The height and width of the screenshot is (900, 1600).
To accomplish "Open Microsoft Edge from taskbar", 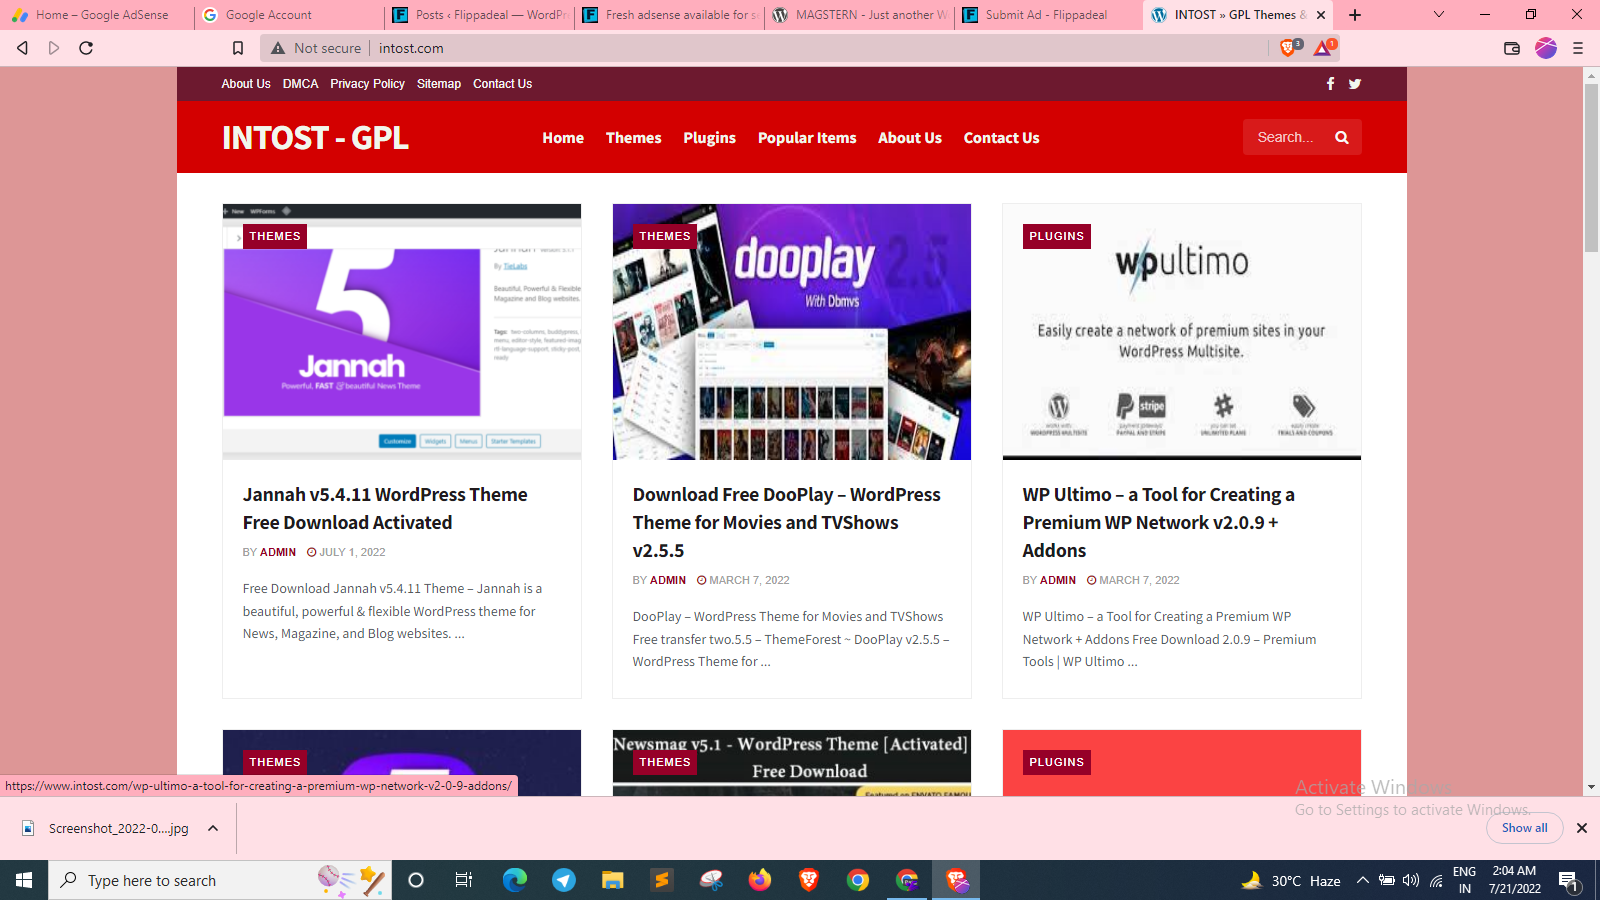I will (515, 880).
